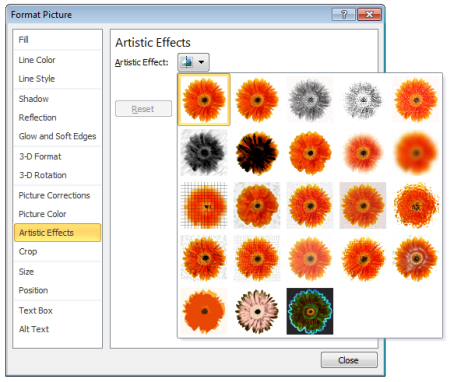Screen dimensions: 450x382
Task: Apply the black and orange Paint Strokes effect
Action: [257, 152]
